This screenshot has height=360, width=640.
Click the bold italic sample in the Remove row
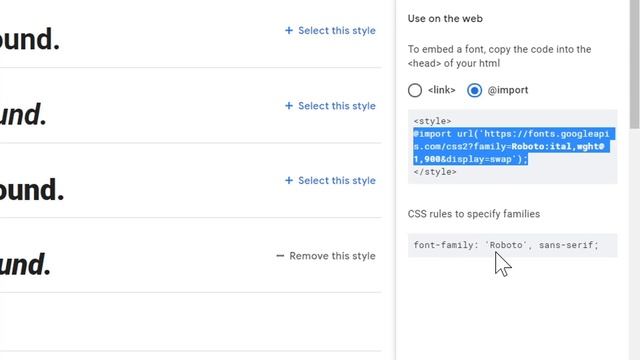(25, 264)
